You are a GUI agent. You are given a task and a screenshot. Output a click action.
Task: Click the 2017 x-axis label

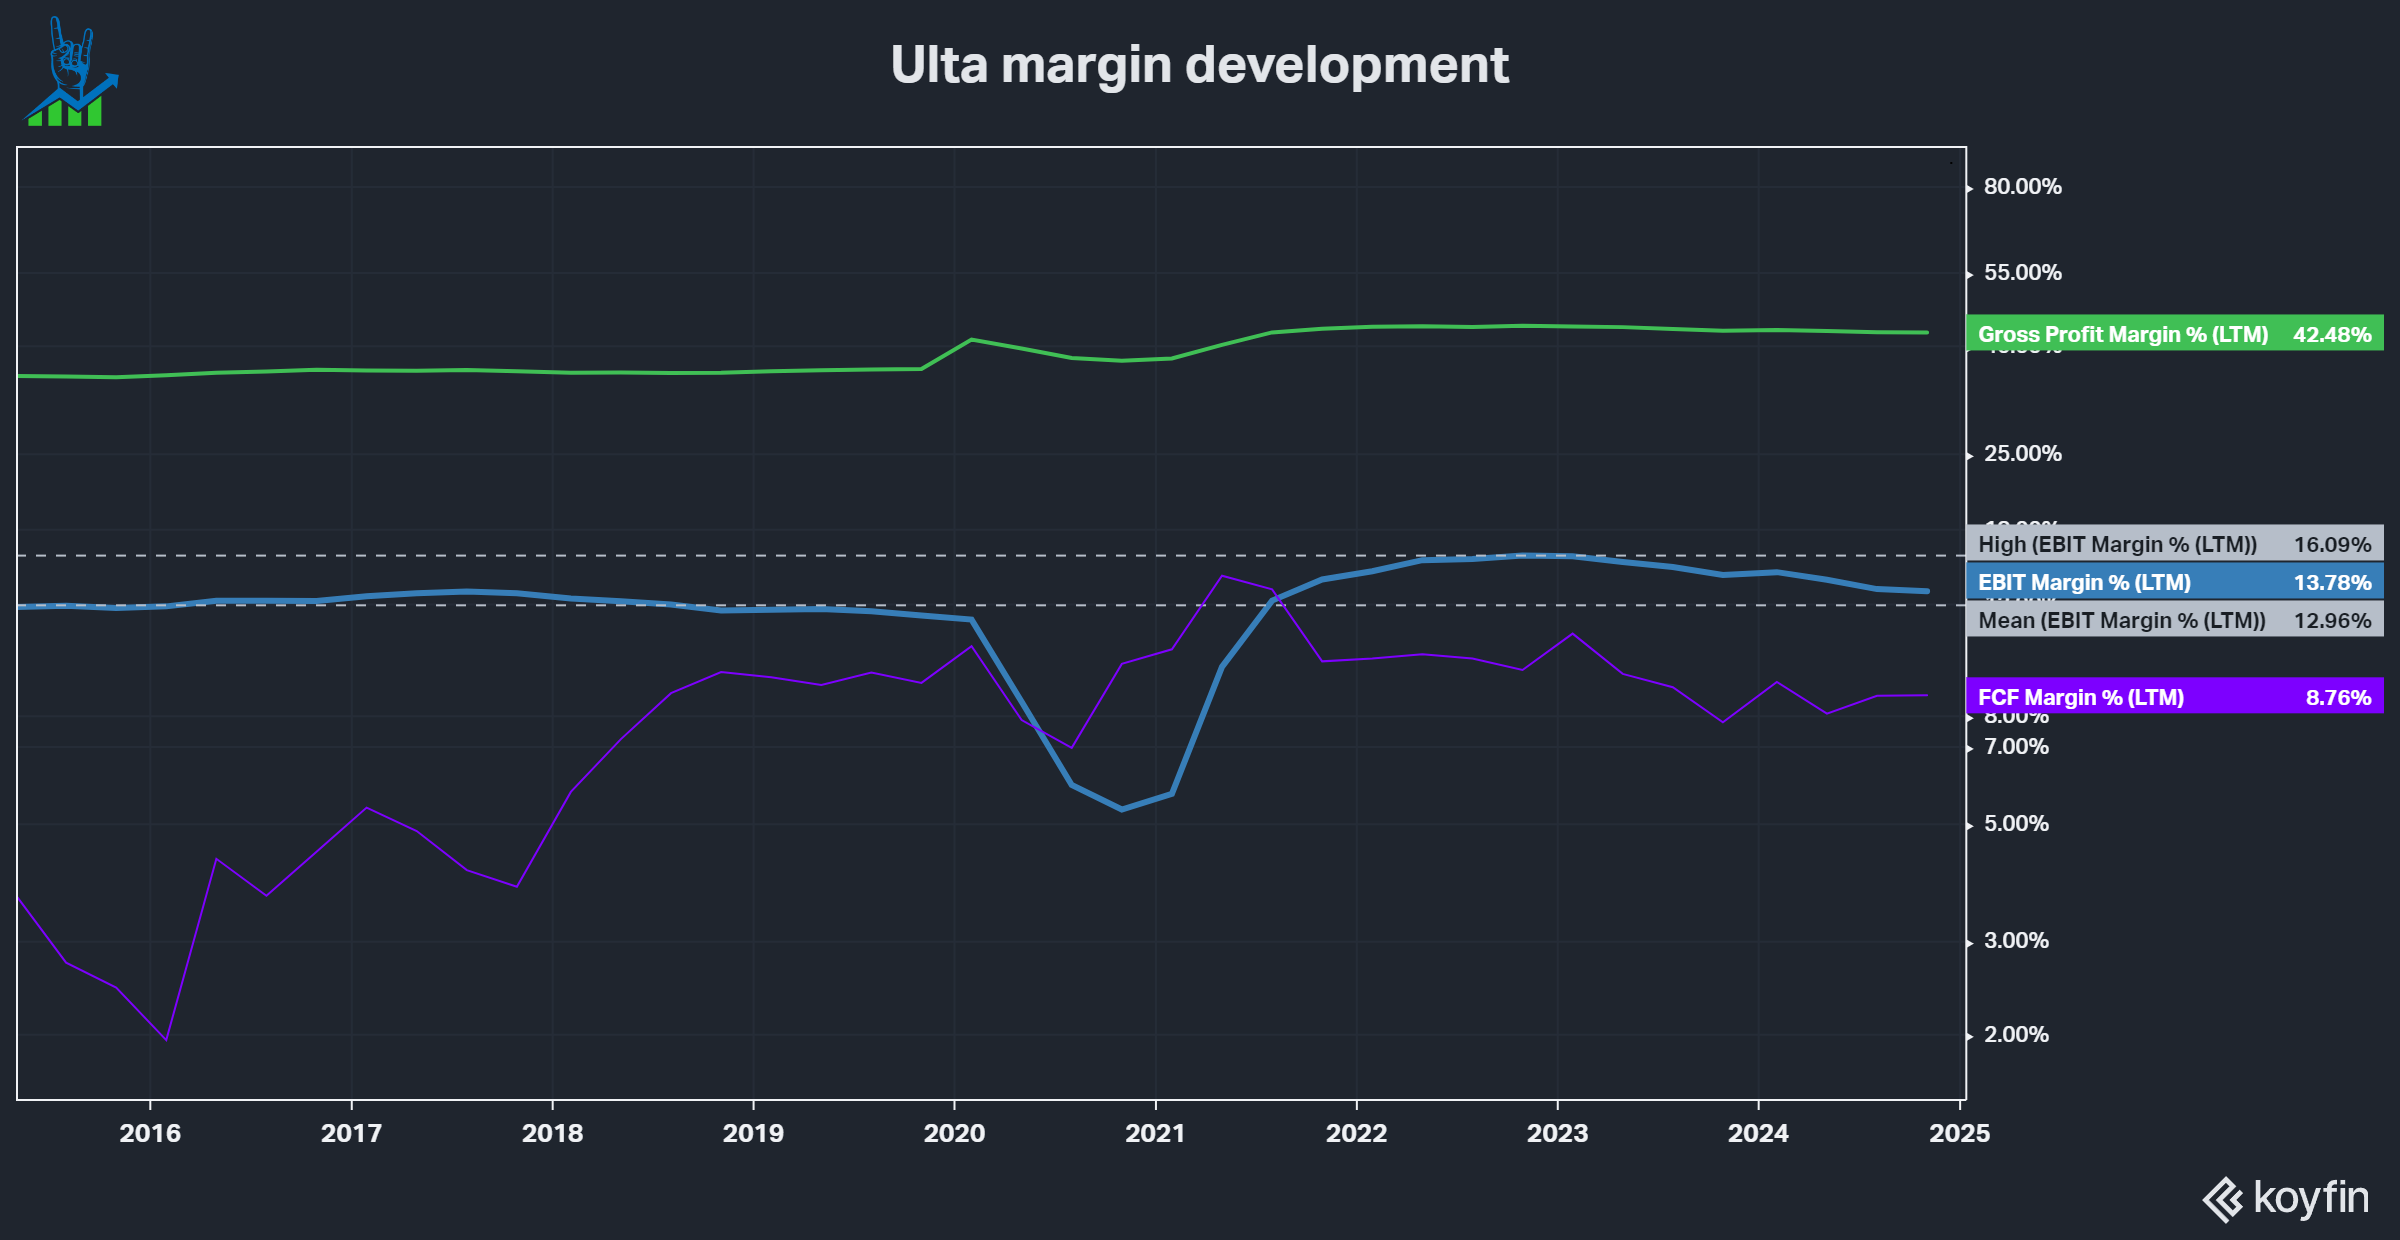(x=351, y=1133)
